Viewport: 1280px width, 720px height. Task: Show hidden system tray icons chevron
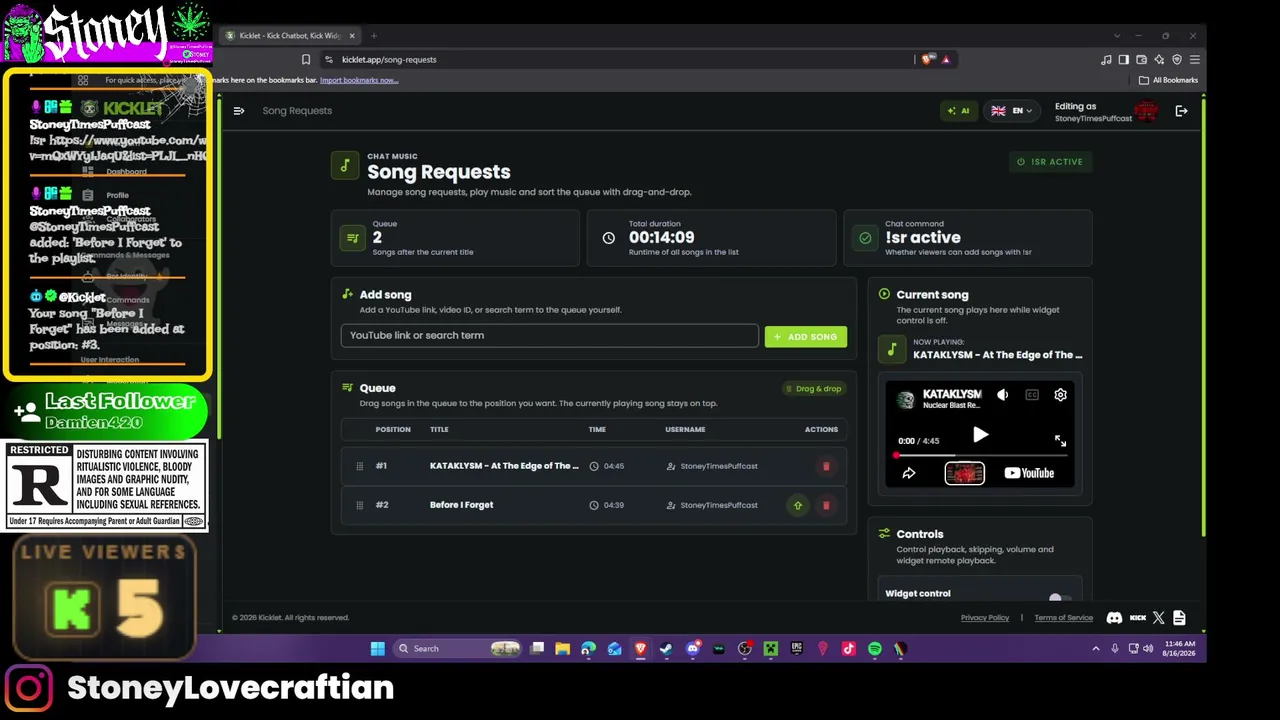tap(1096, 649)
